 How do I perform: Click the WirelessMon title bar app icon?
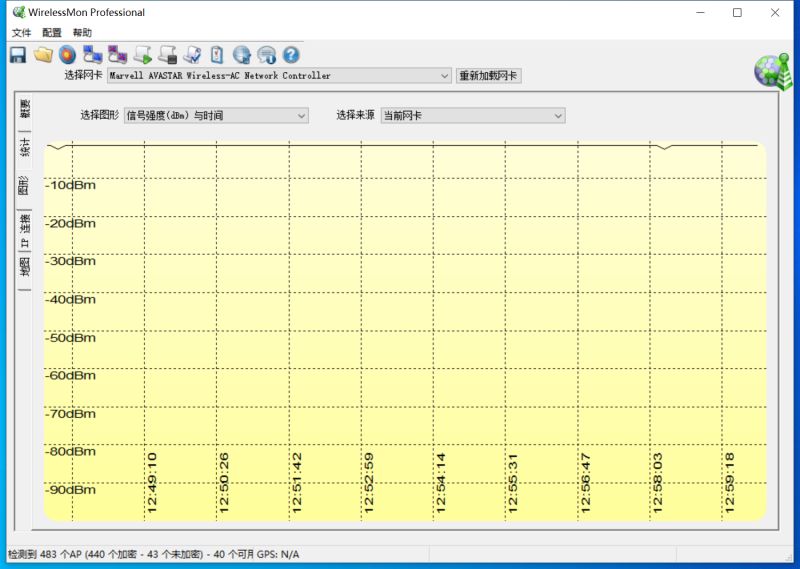click(19, 12)
